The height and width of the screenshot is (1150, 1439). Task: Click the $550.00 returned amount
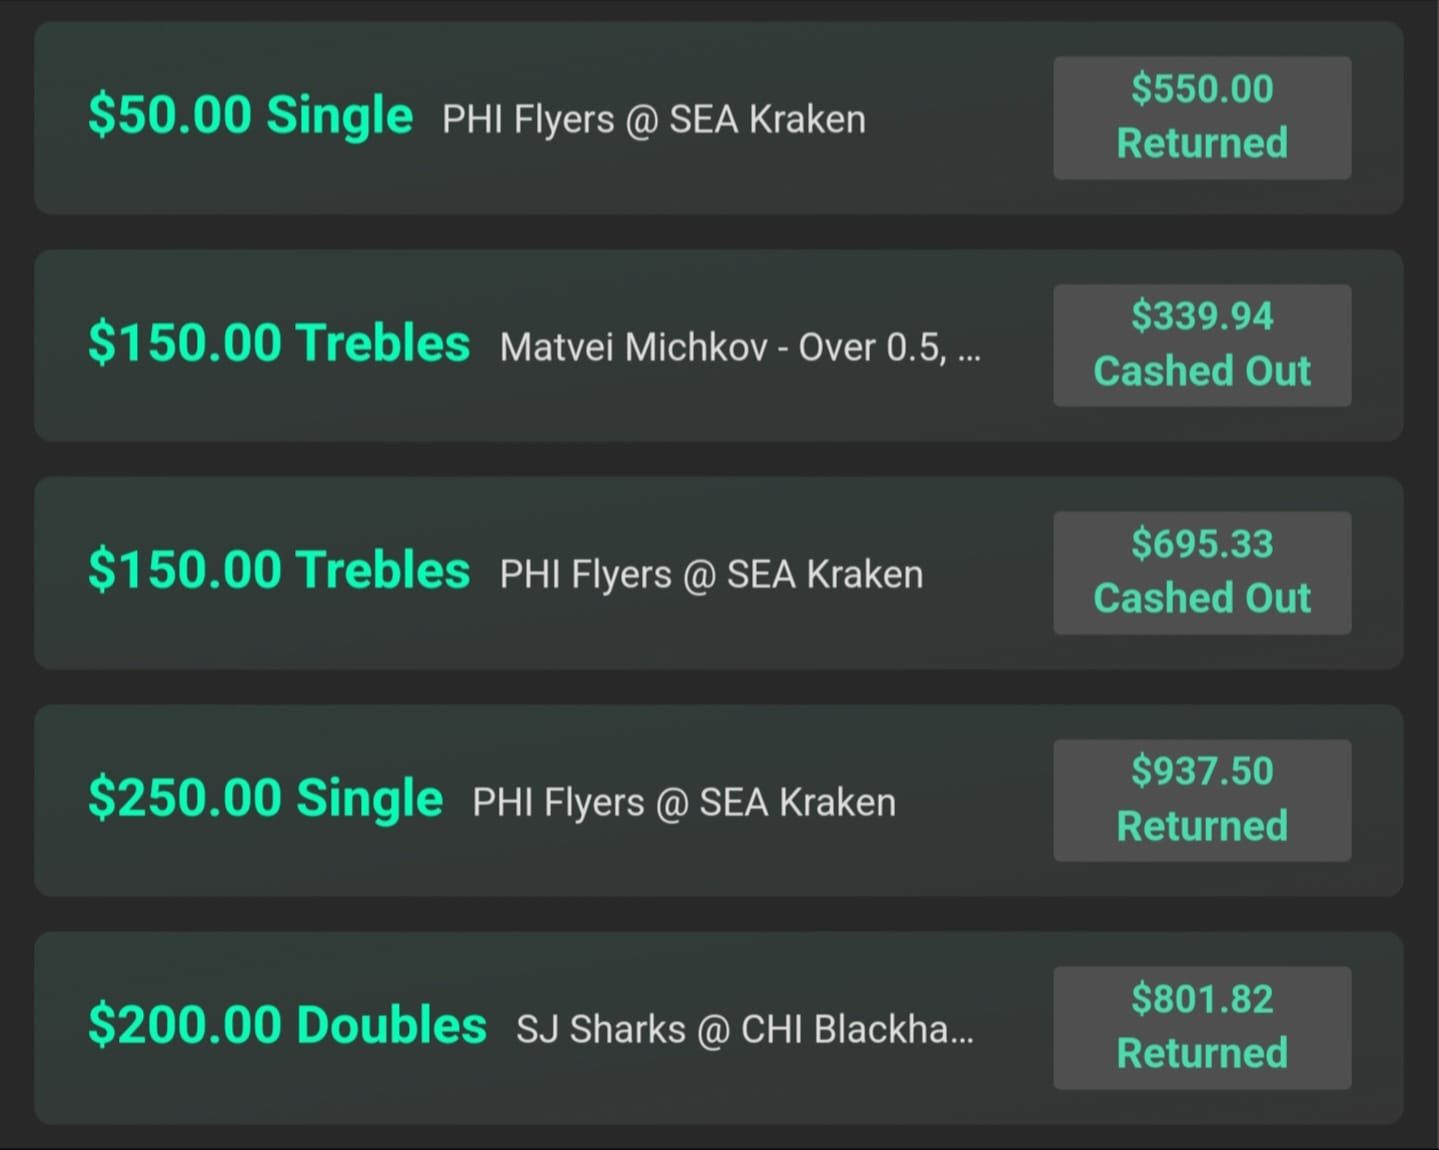point(1202,89)
